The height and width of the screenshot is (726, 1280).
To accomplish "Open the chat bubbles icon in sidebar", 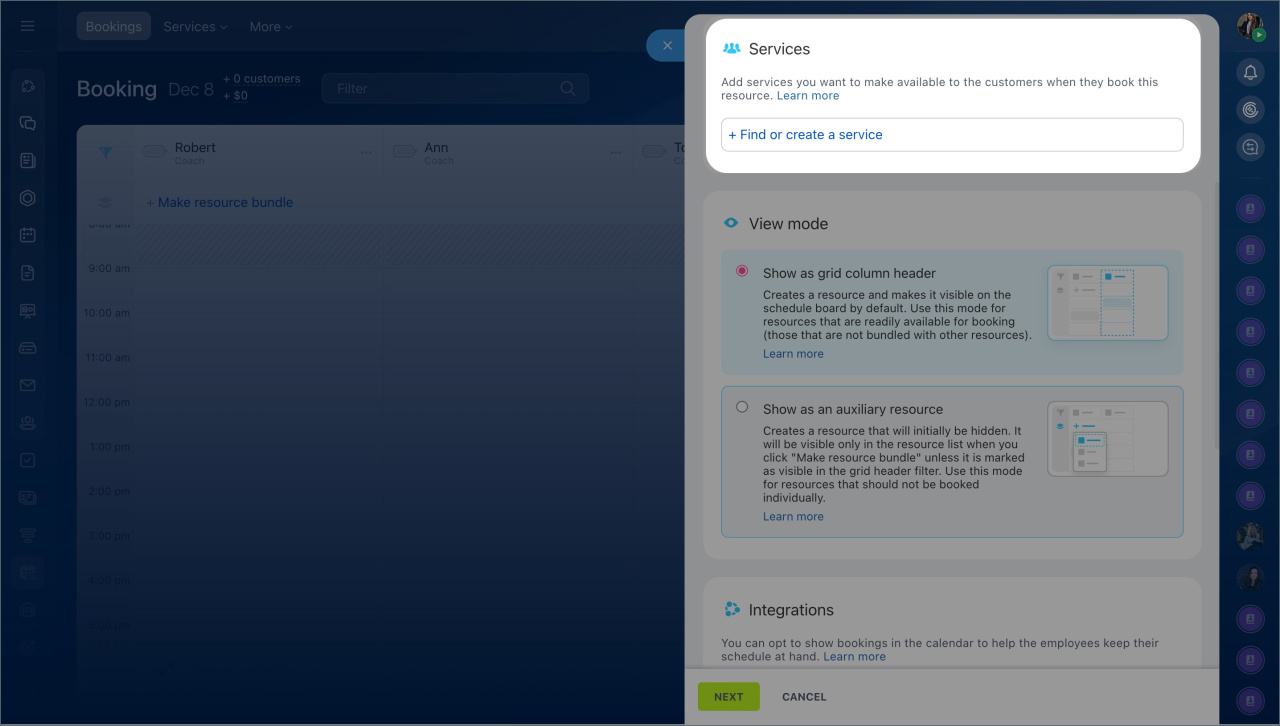I will tap(28, 123).
